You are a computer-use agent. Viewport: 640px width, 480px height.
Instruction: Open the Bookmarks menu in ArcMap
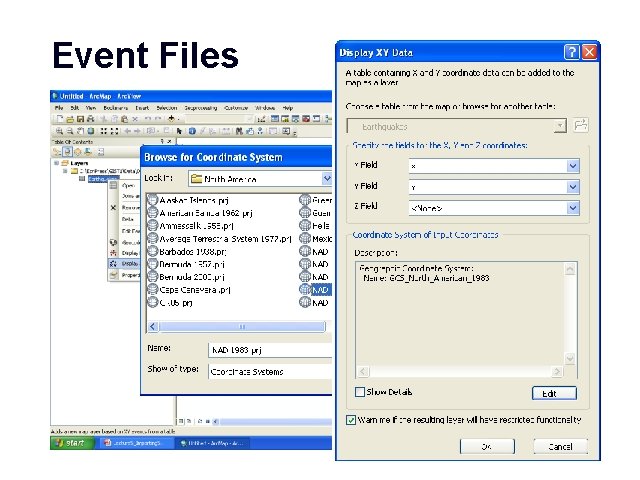click(116, 108)
